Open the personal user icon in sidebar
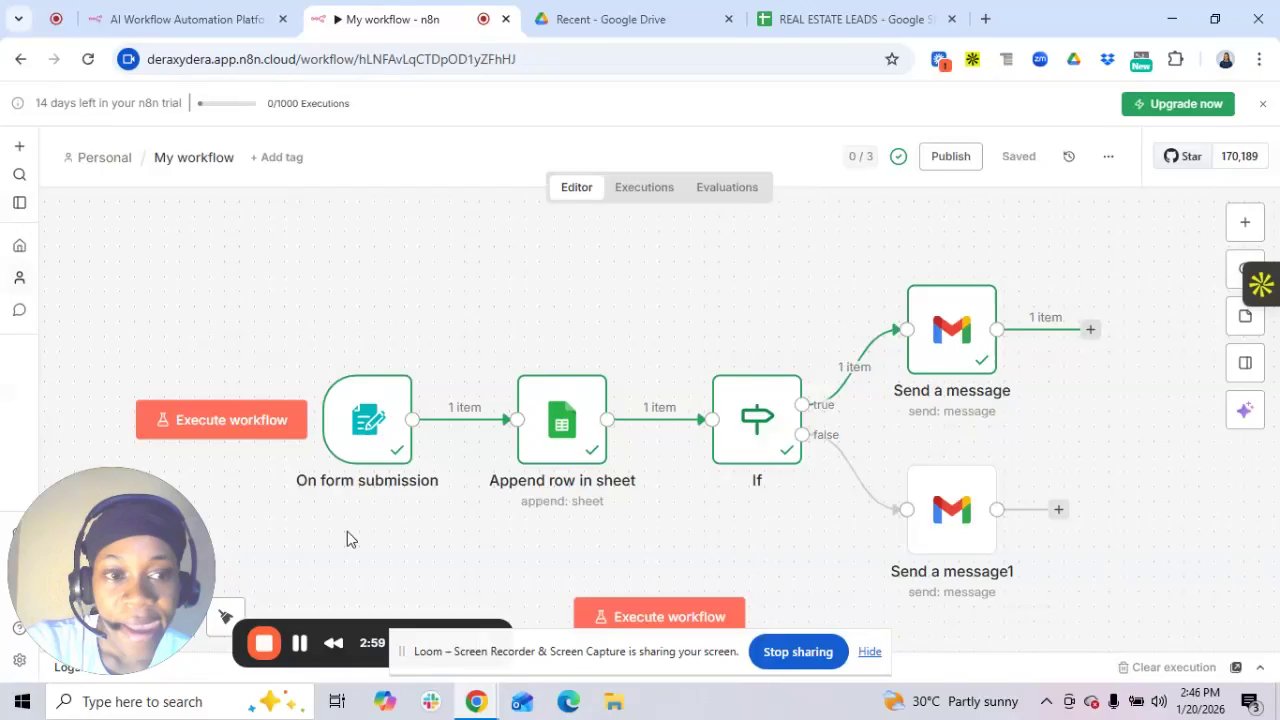Screen dimensions: 1280x720 click(19, 278)
